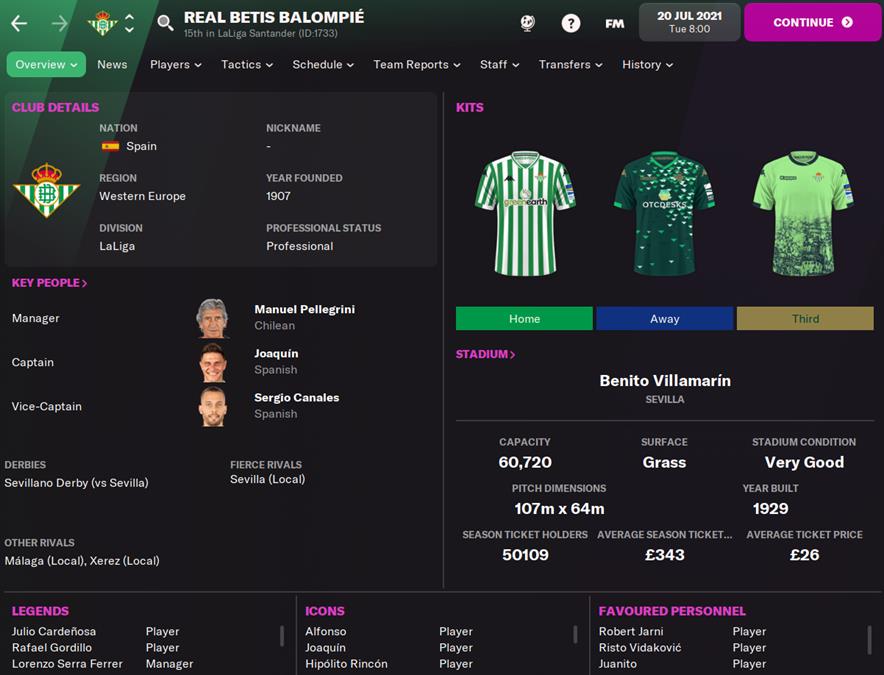This screenshot has width=884, height=675.
Task: Open the FM menu logo
Action: 615,23
